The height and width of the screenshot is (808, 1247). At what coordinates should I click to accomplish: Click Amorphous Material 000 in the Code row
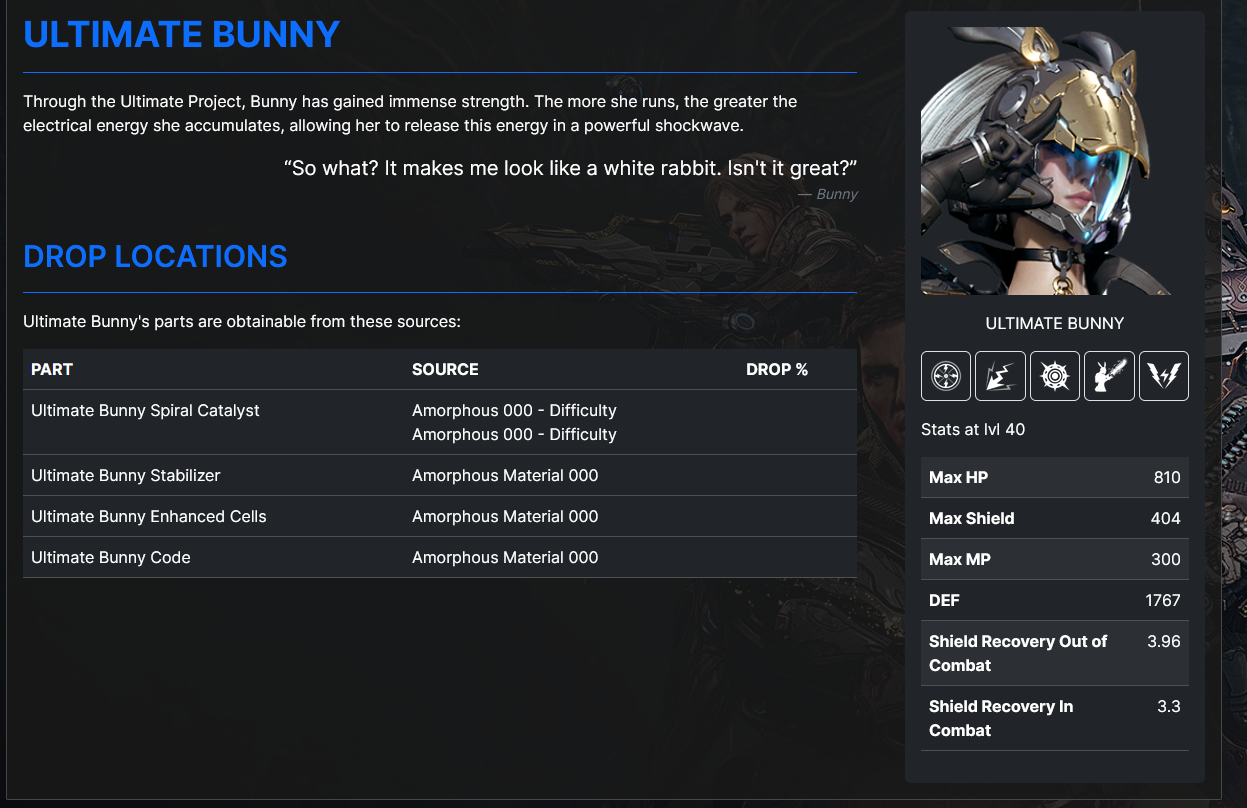coord(505,557)
